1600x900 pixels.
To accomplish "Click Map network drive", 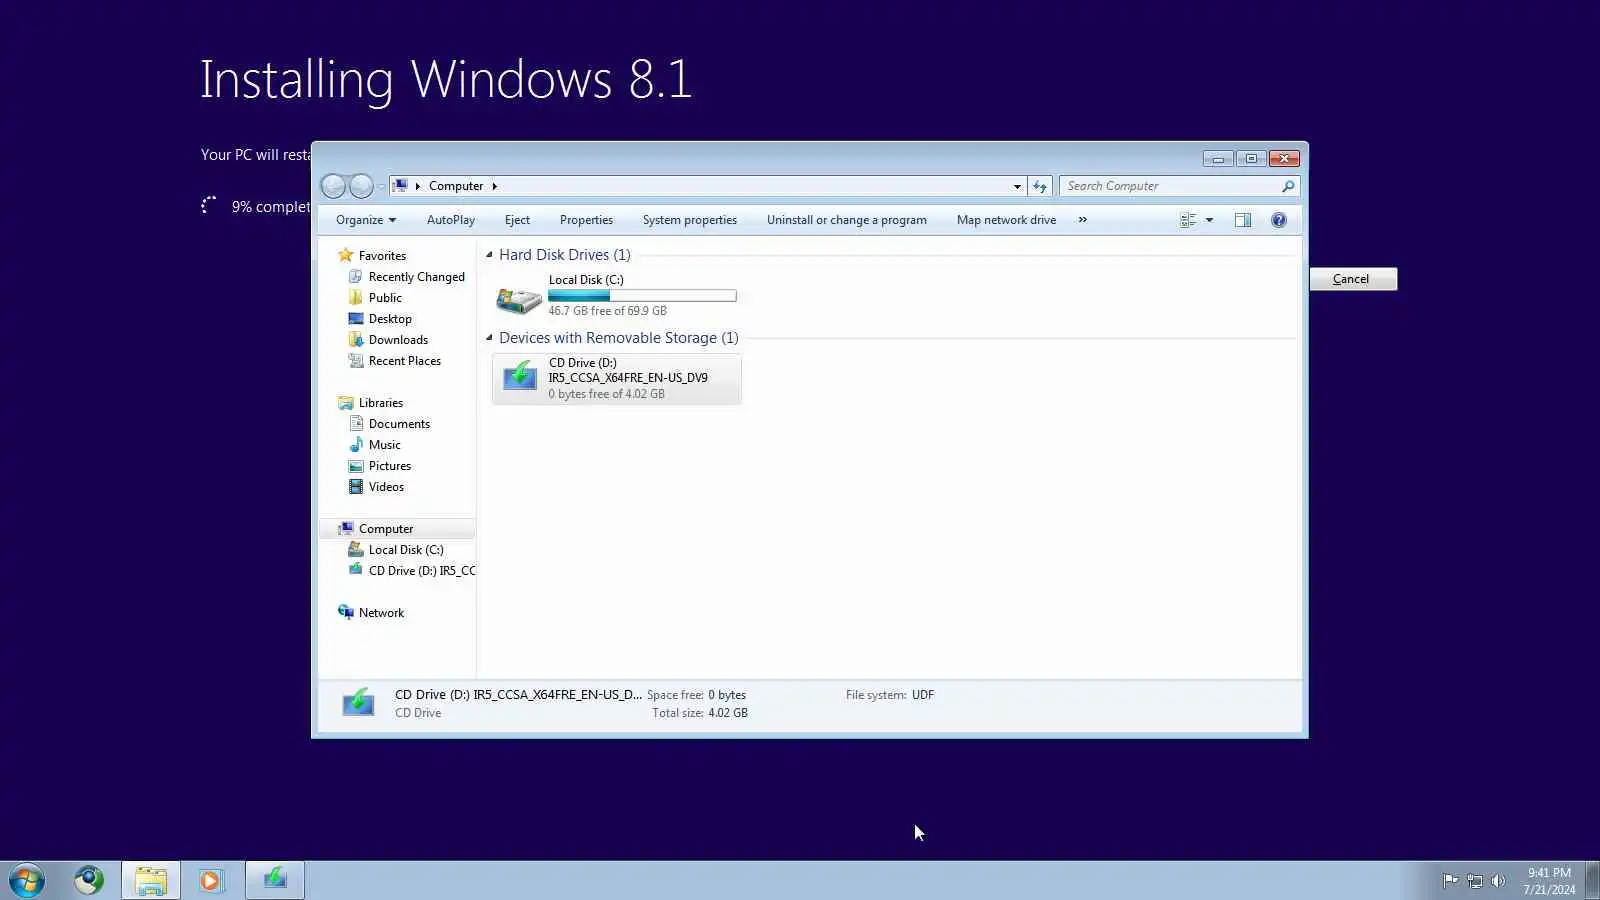I will 1006,220.
